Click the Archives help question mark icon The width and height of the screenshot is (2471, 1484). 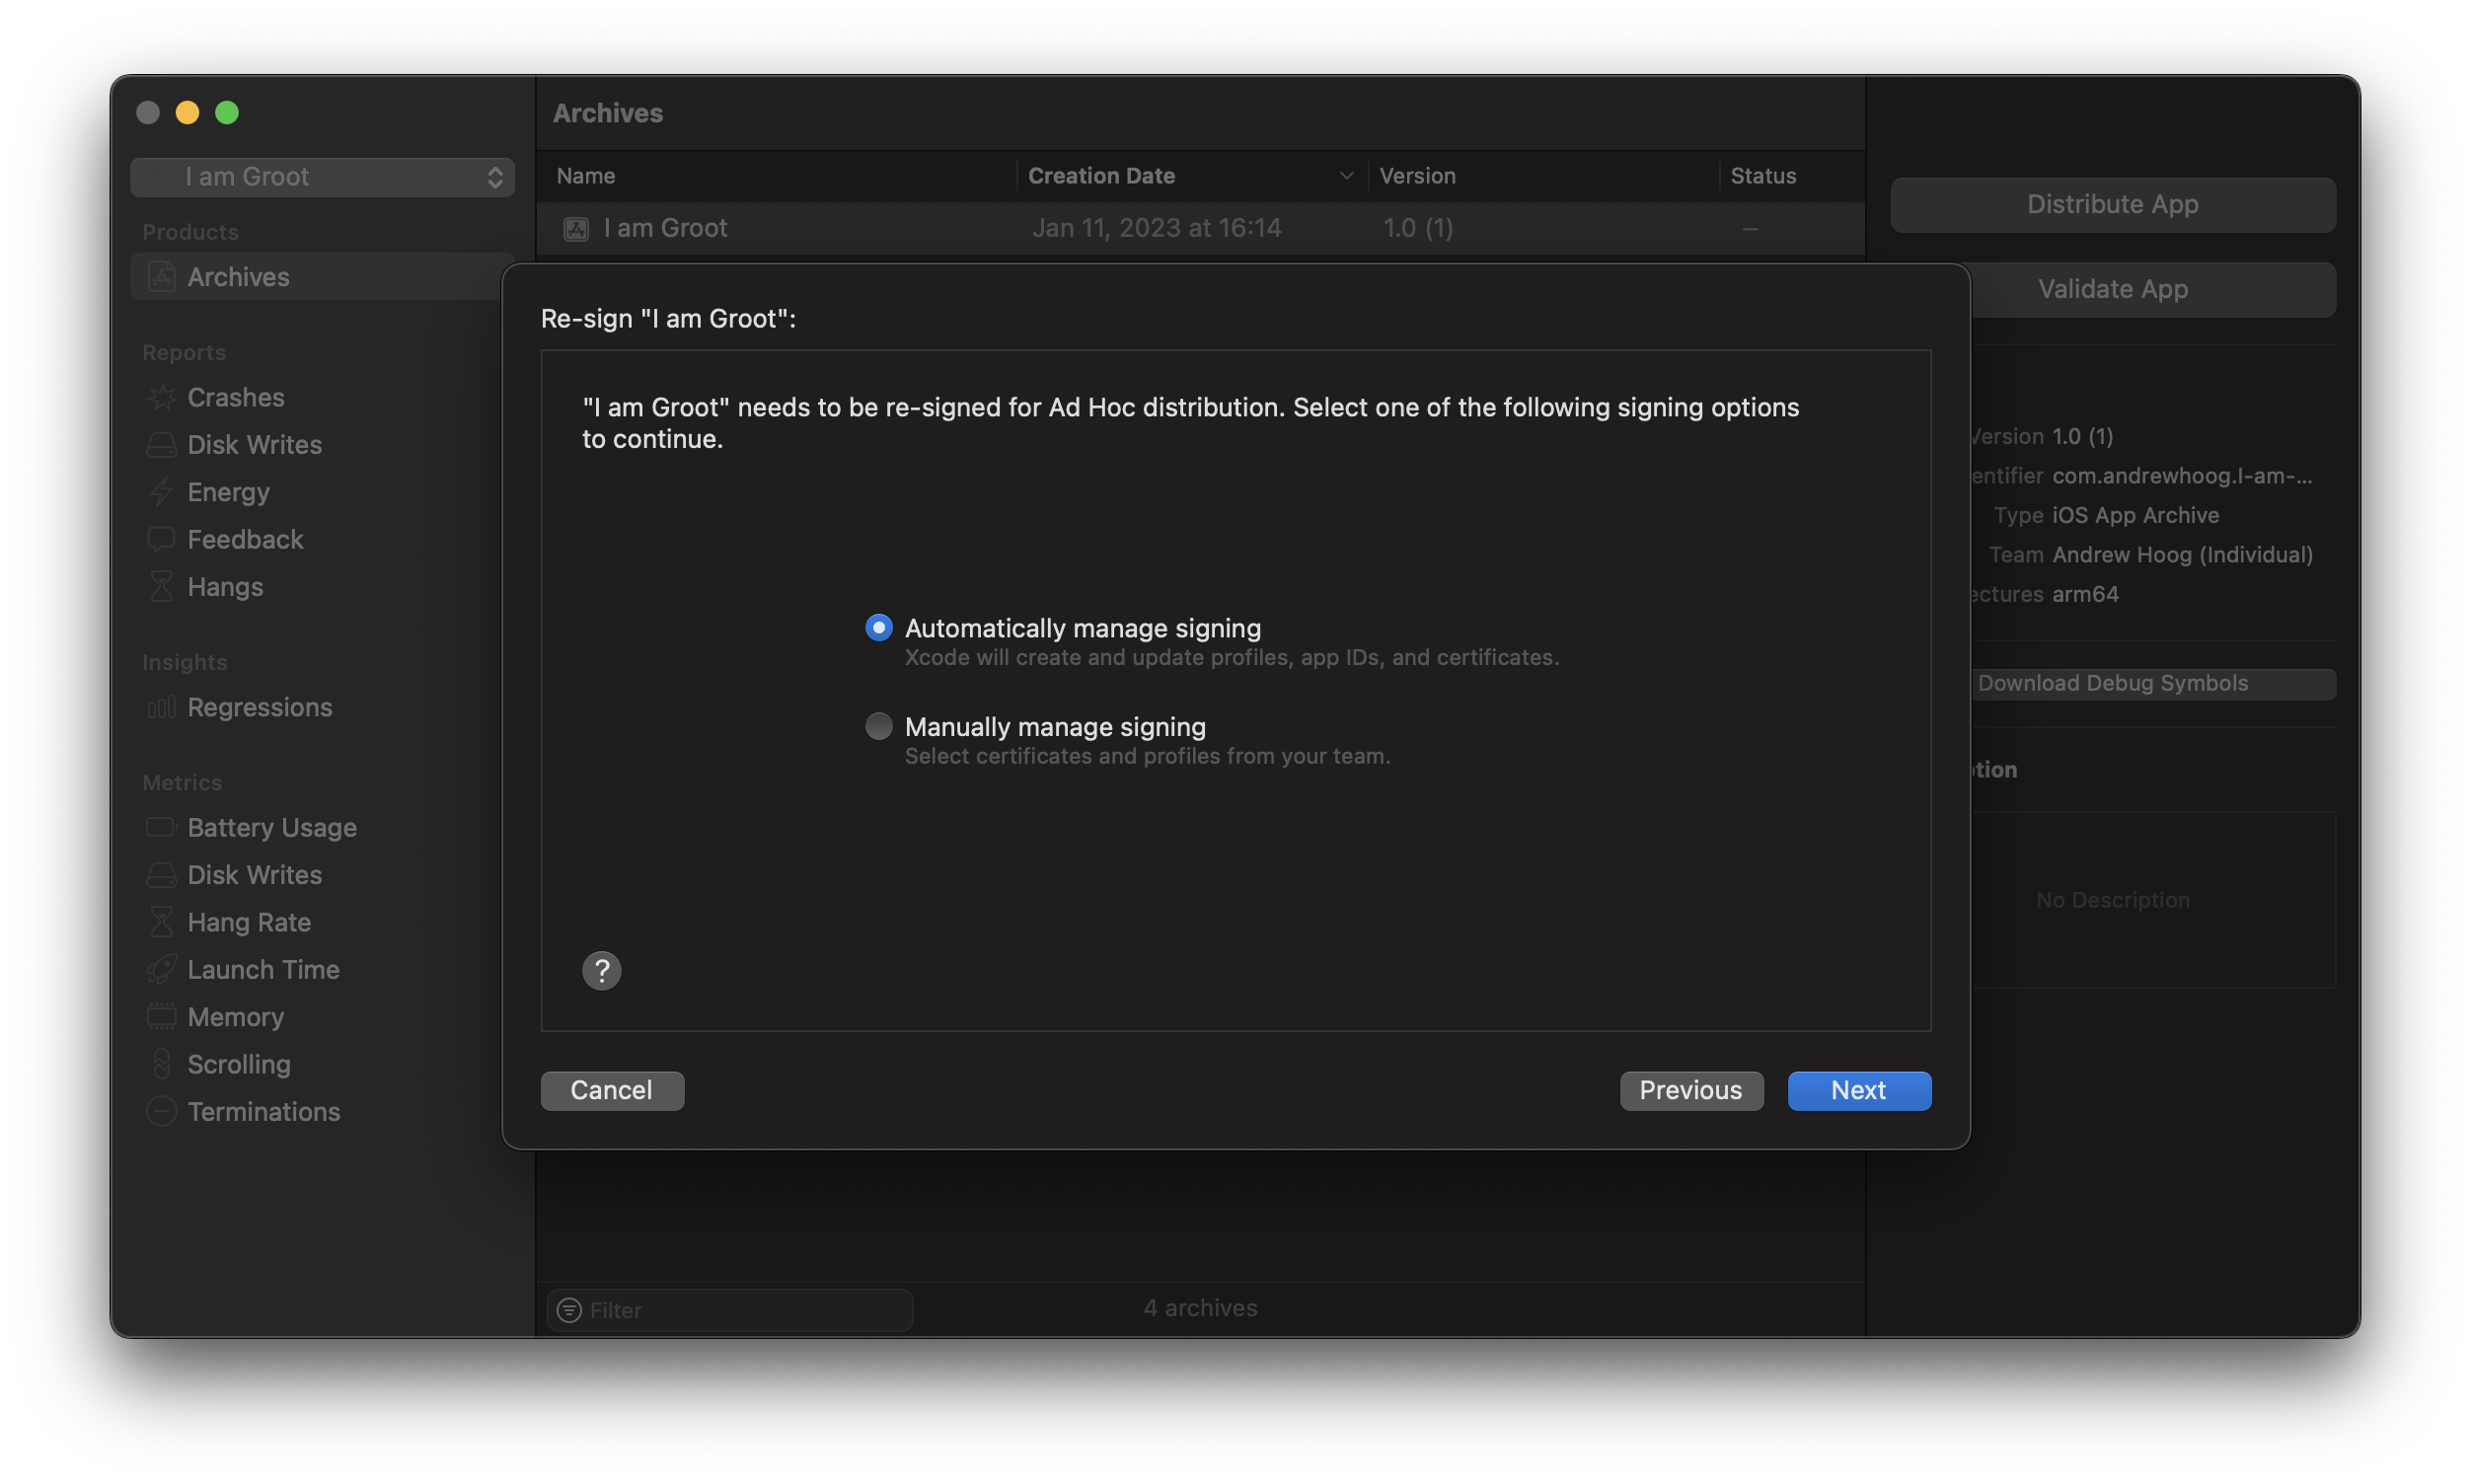[600, 967]
